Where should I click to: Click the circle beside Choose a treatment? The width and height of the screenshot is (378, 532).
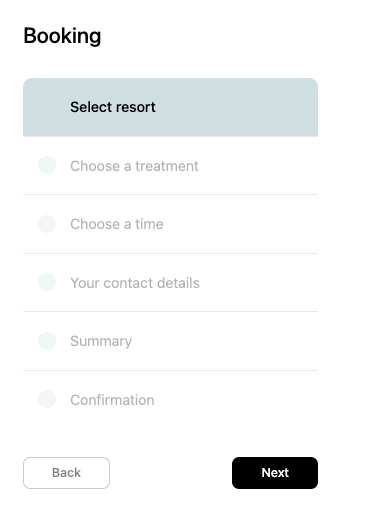point(47,165)
